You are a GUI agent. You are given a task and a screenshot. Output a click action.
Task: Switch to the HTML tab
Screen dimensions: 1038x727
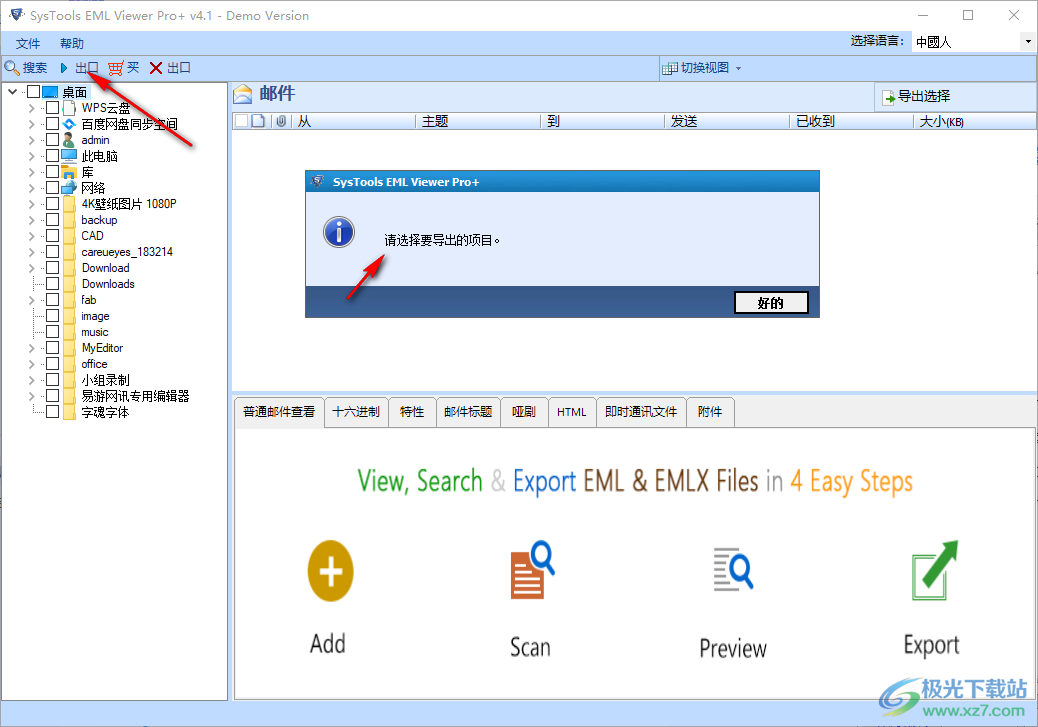[x=571, y=412]
